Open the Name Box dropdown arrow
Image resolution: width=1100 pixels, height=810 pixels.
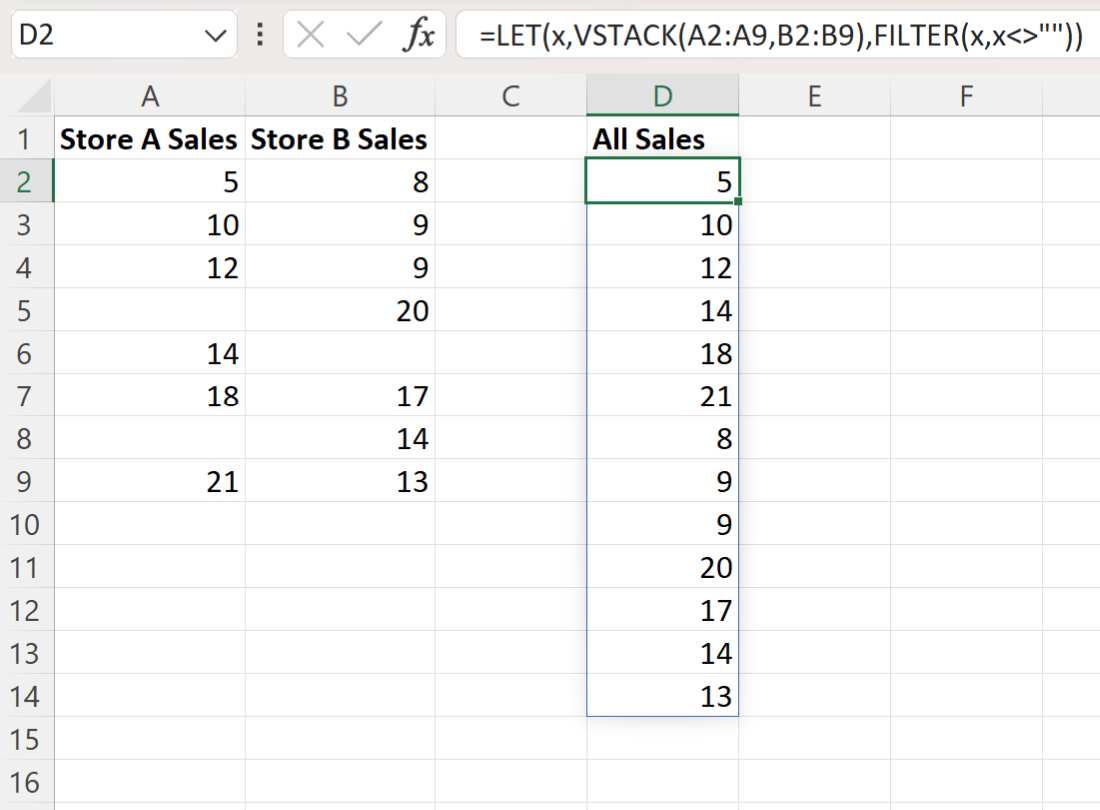214,37
